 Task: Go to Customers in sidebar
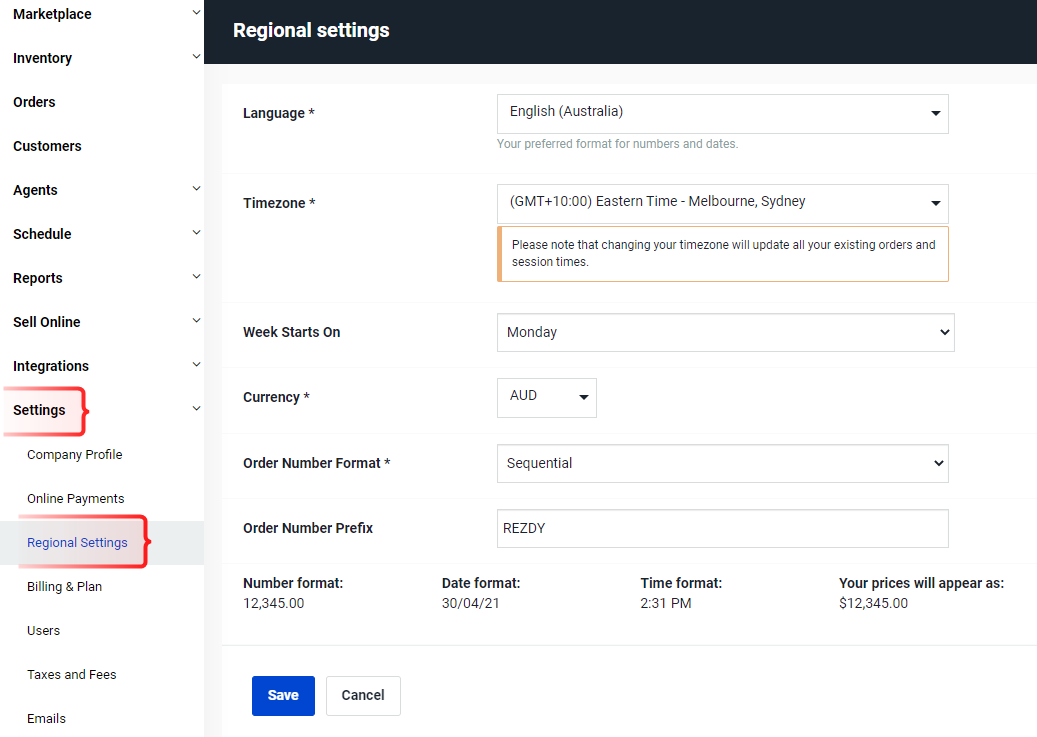click(47, 146)
